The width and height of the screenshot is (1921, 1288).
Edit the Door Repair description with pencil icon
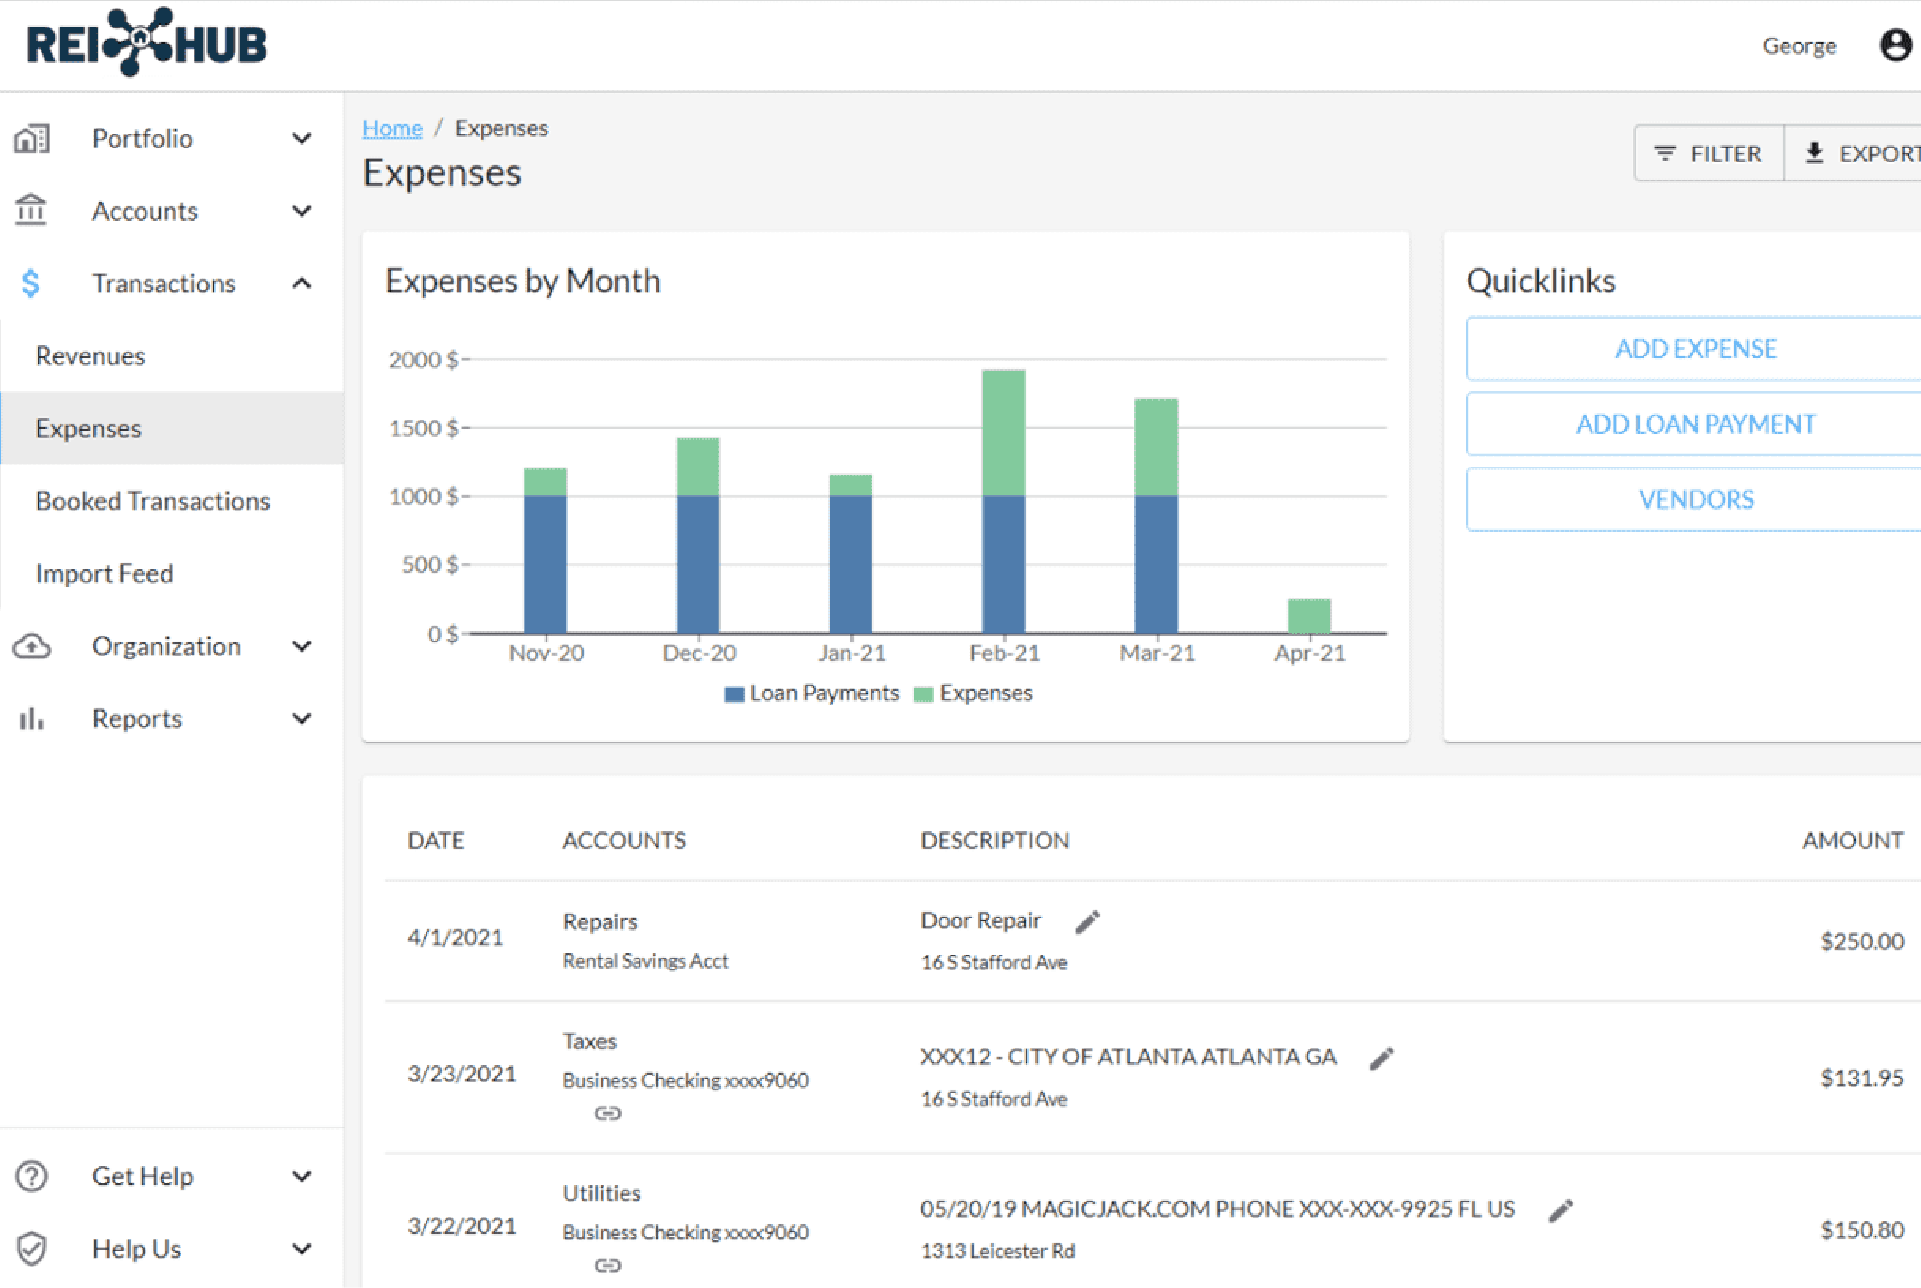coord(1087,921)
